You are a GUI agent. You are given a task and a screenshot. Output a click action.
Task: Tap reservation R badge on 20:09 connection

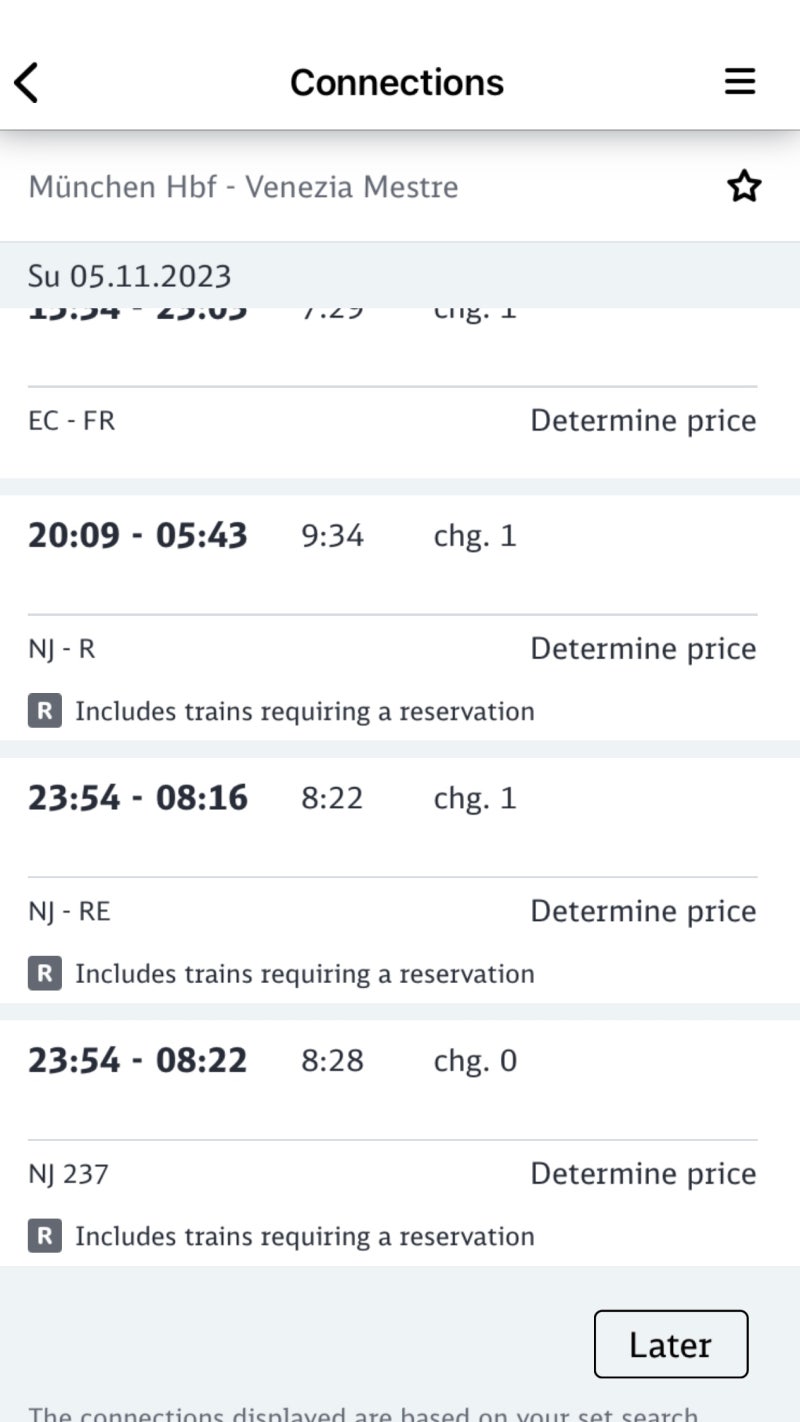point(45,712)
